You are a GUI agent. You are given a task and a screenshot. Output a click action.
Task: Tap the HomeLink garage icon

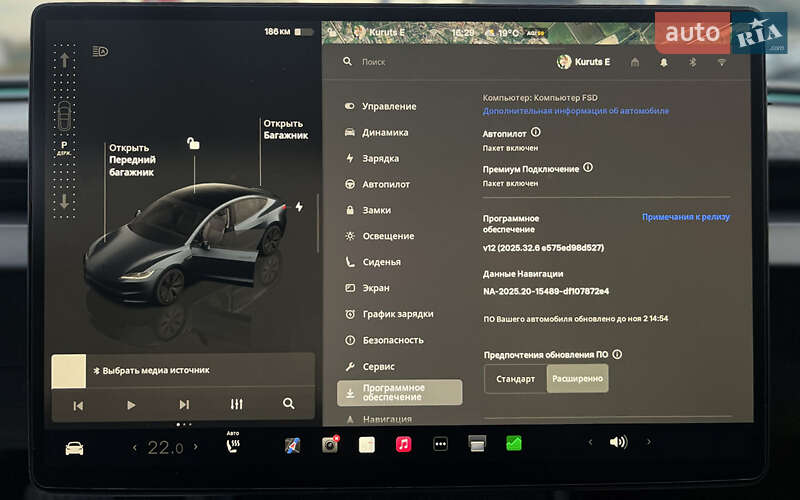(635, 62)
